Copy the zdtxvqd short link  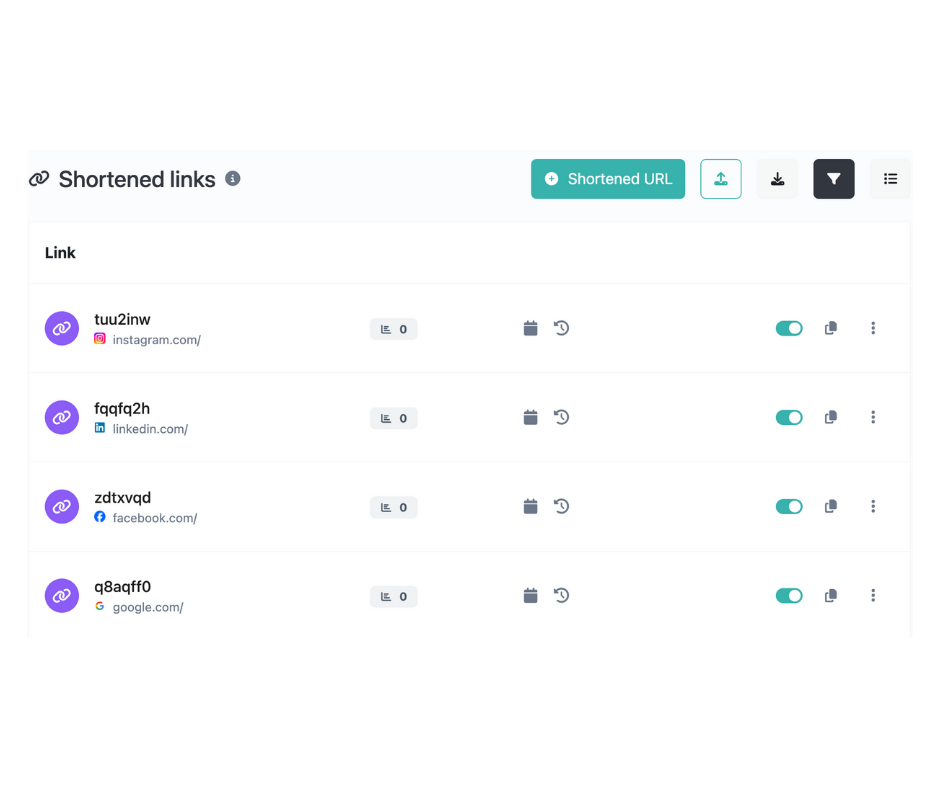[830, 507]
